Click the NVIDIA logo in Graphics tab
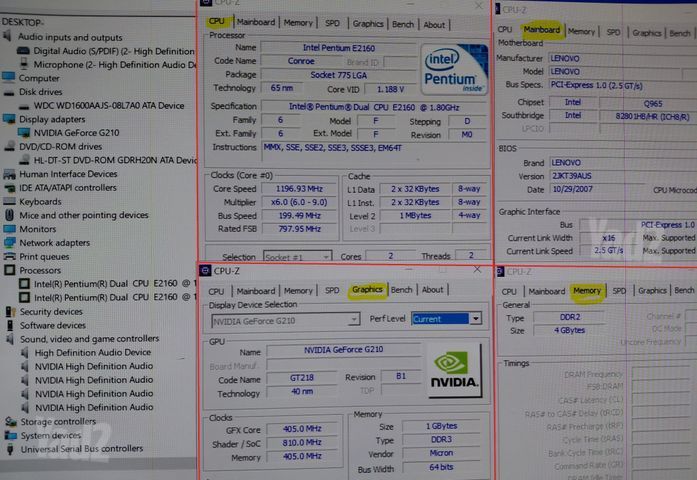697x480 pixels. click(x=454, y=371)
